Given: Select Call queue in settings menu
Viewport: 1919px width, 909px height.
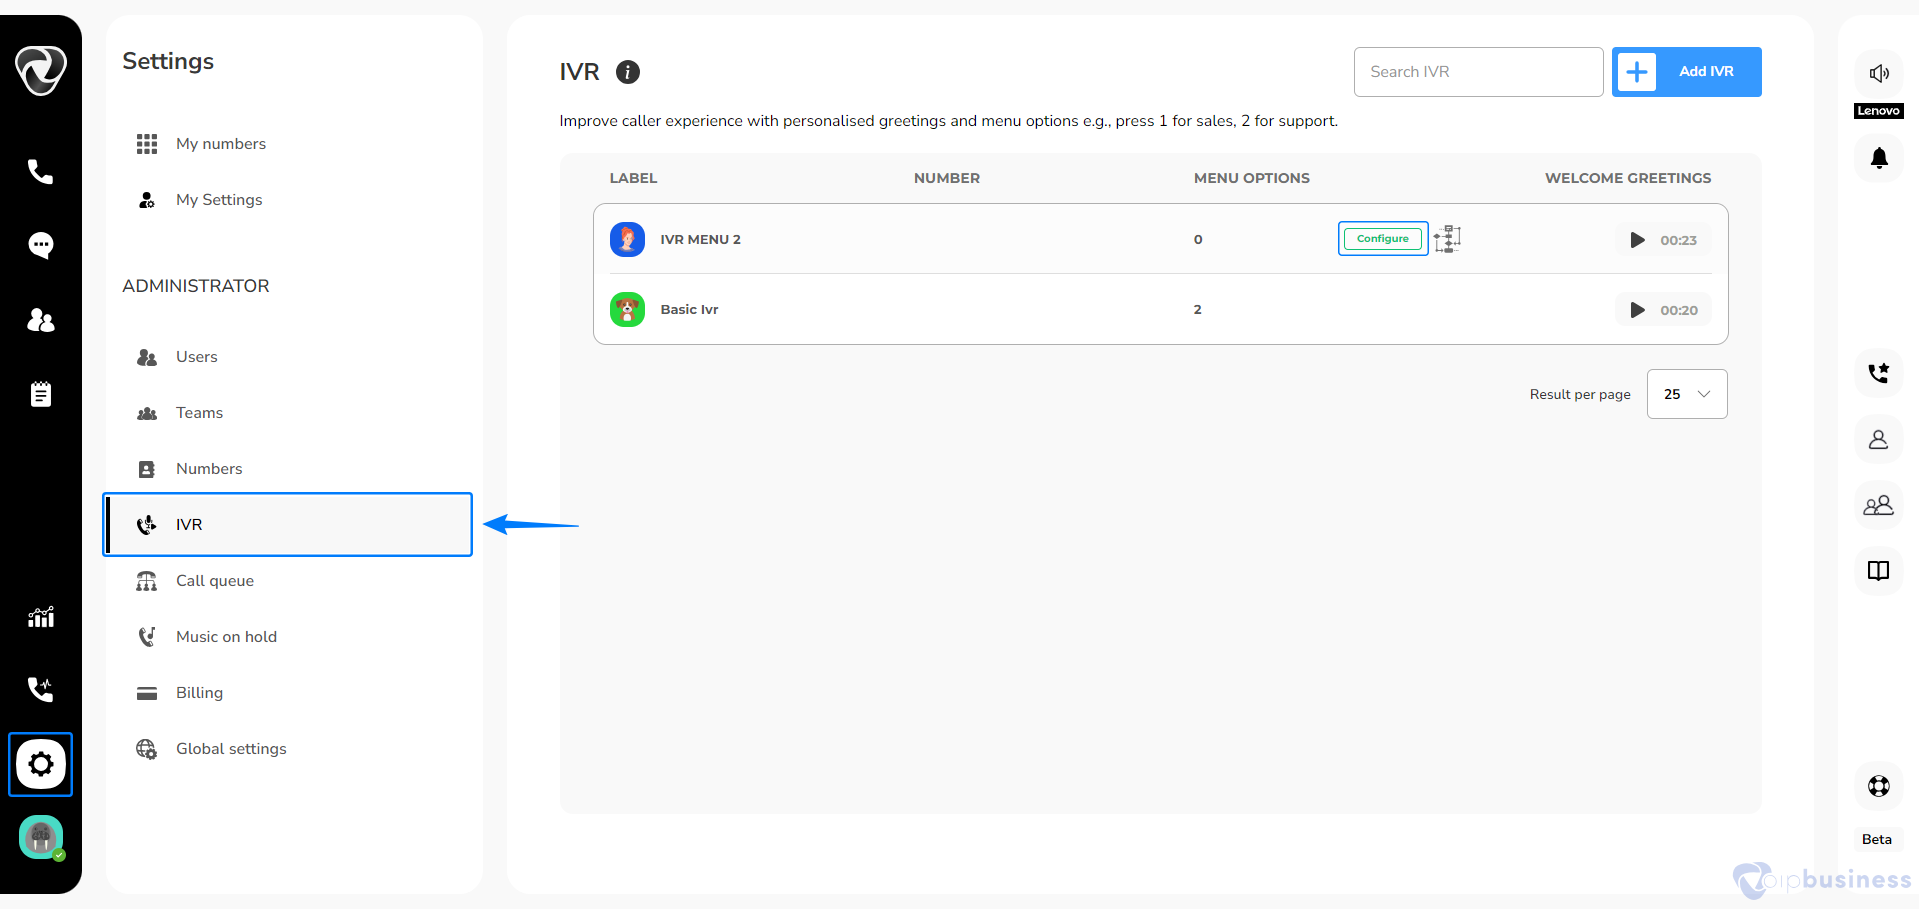Looking at the screenshot, I should 215,581.
